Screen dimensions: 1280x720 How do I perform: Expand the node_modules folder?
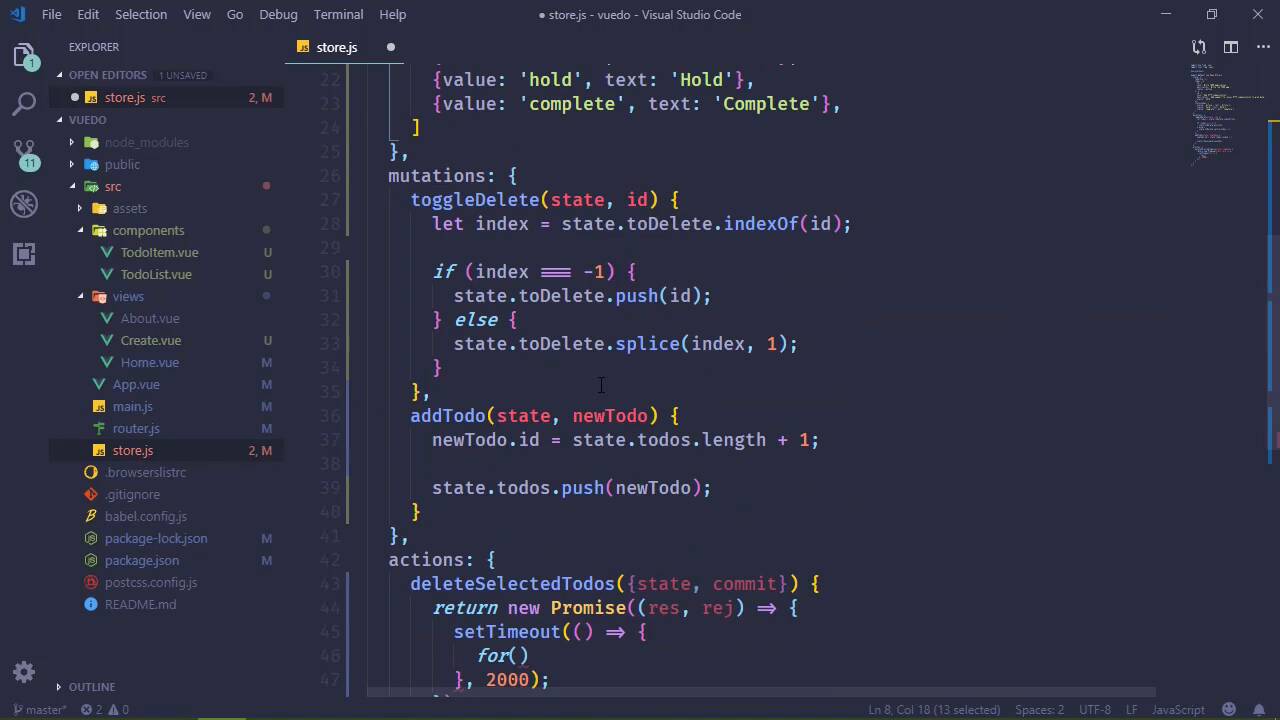click(x=72, y=142)
